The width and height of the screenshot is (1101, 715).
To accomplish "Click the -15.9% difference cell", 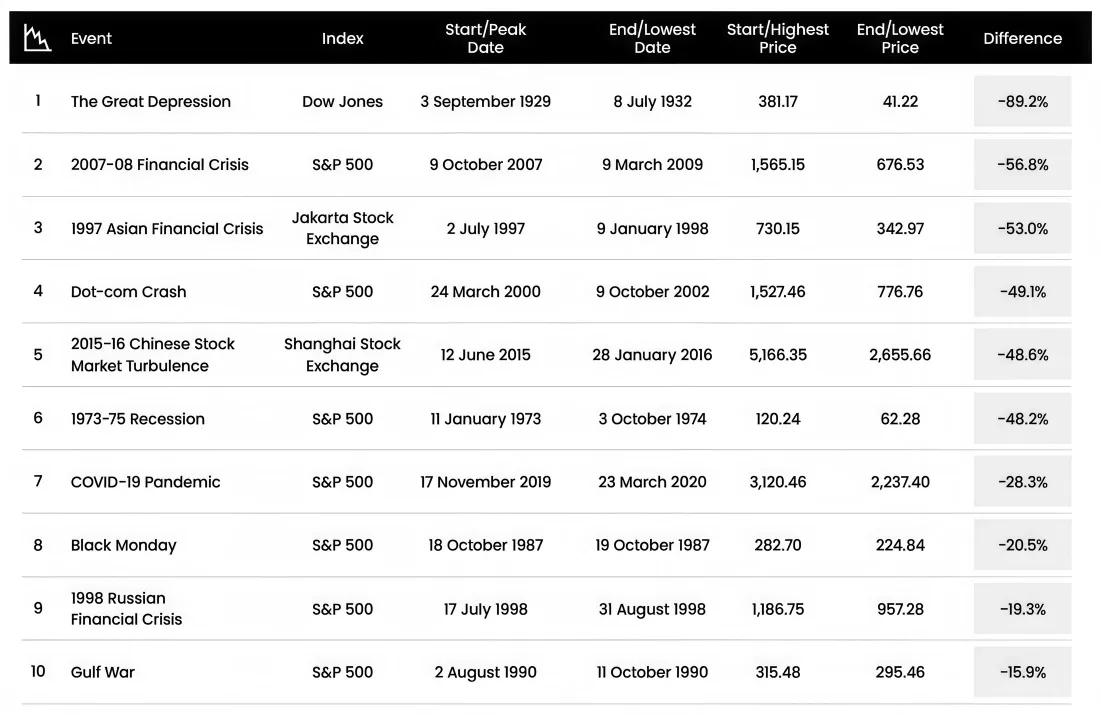I will [1022, 673].
